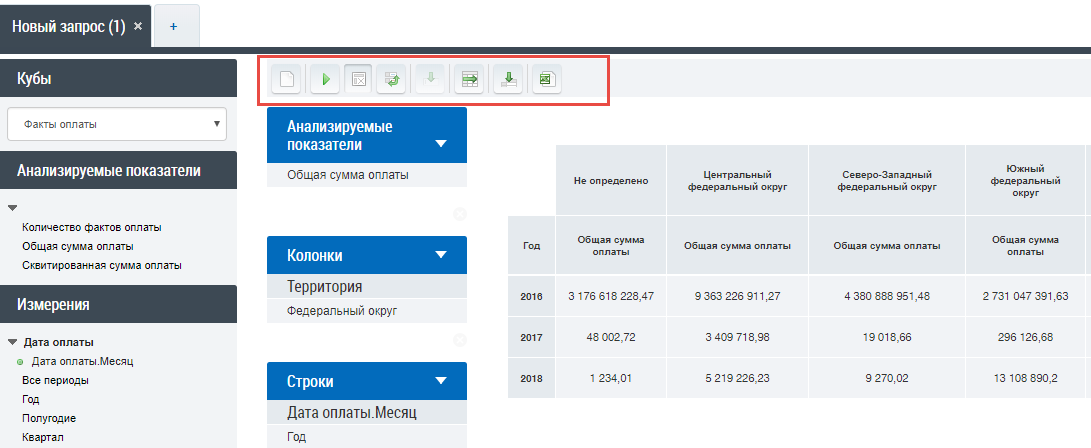Export the results to Excel
The width and height of the screenshot is (1091, 448).
tap(546, 80)
